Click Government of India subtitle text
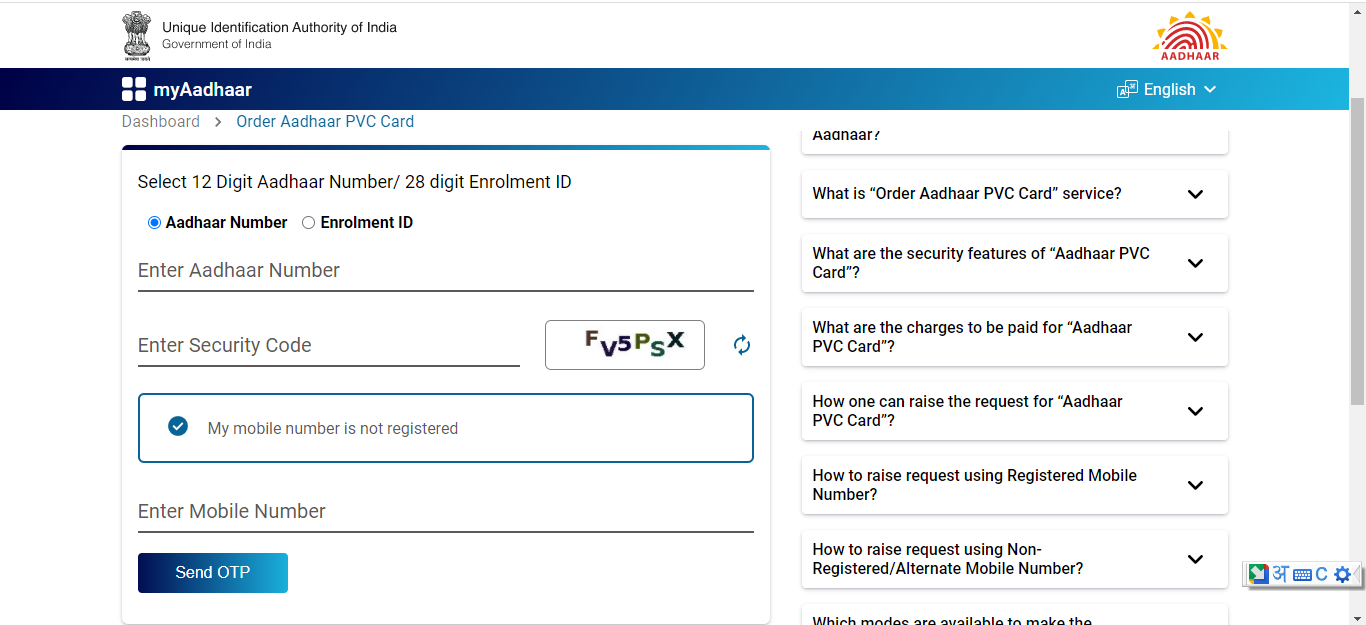The width and height of the screenshot is (1366, 625). [217, 44]
